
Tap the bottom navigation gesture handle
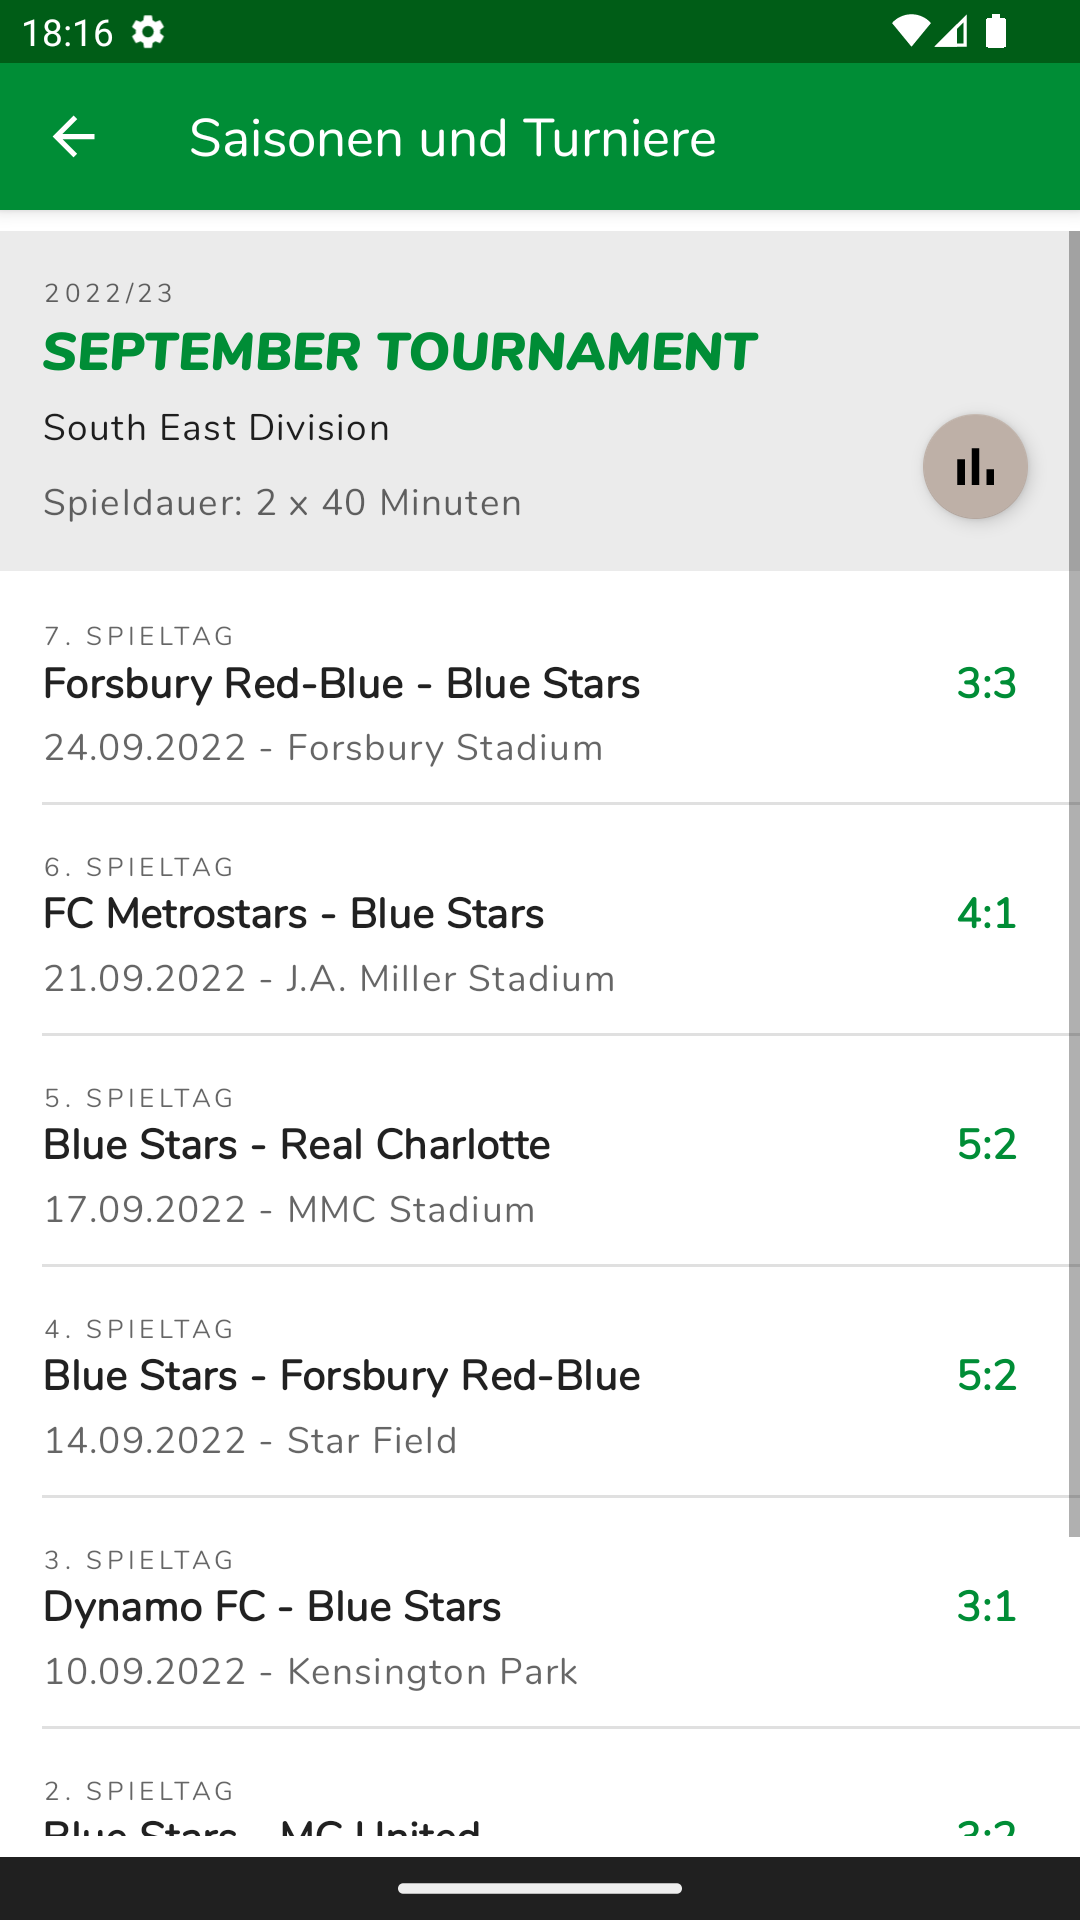point(540,1889)
